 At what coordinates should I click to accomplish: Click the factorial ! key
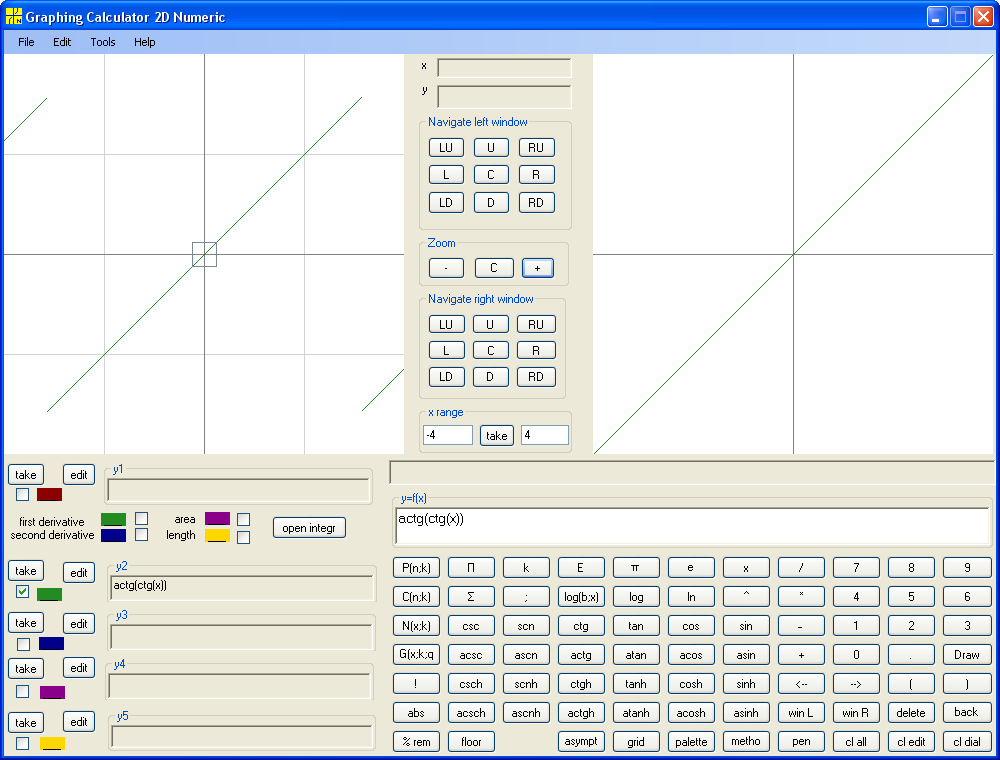click(416, 684)
